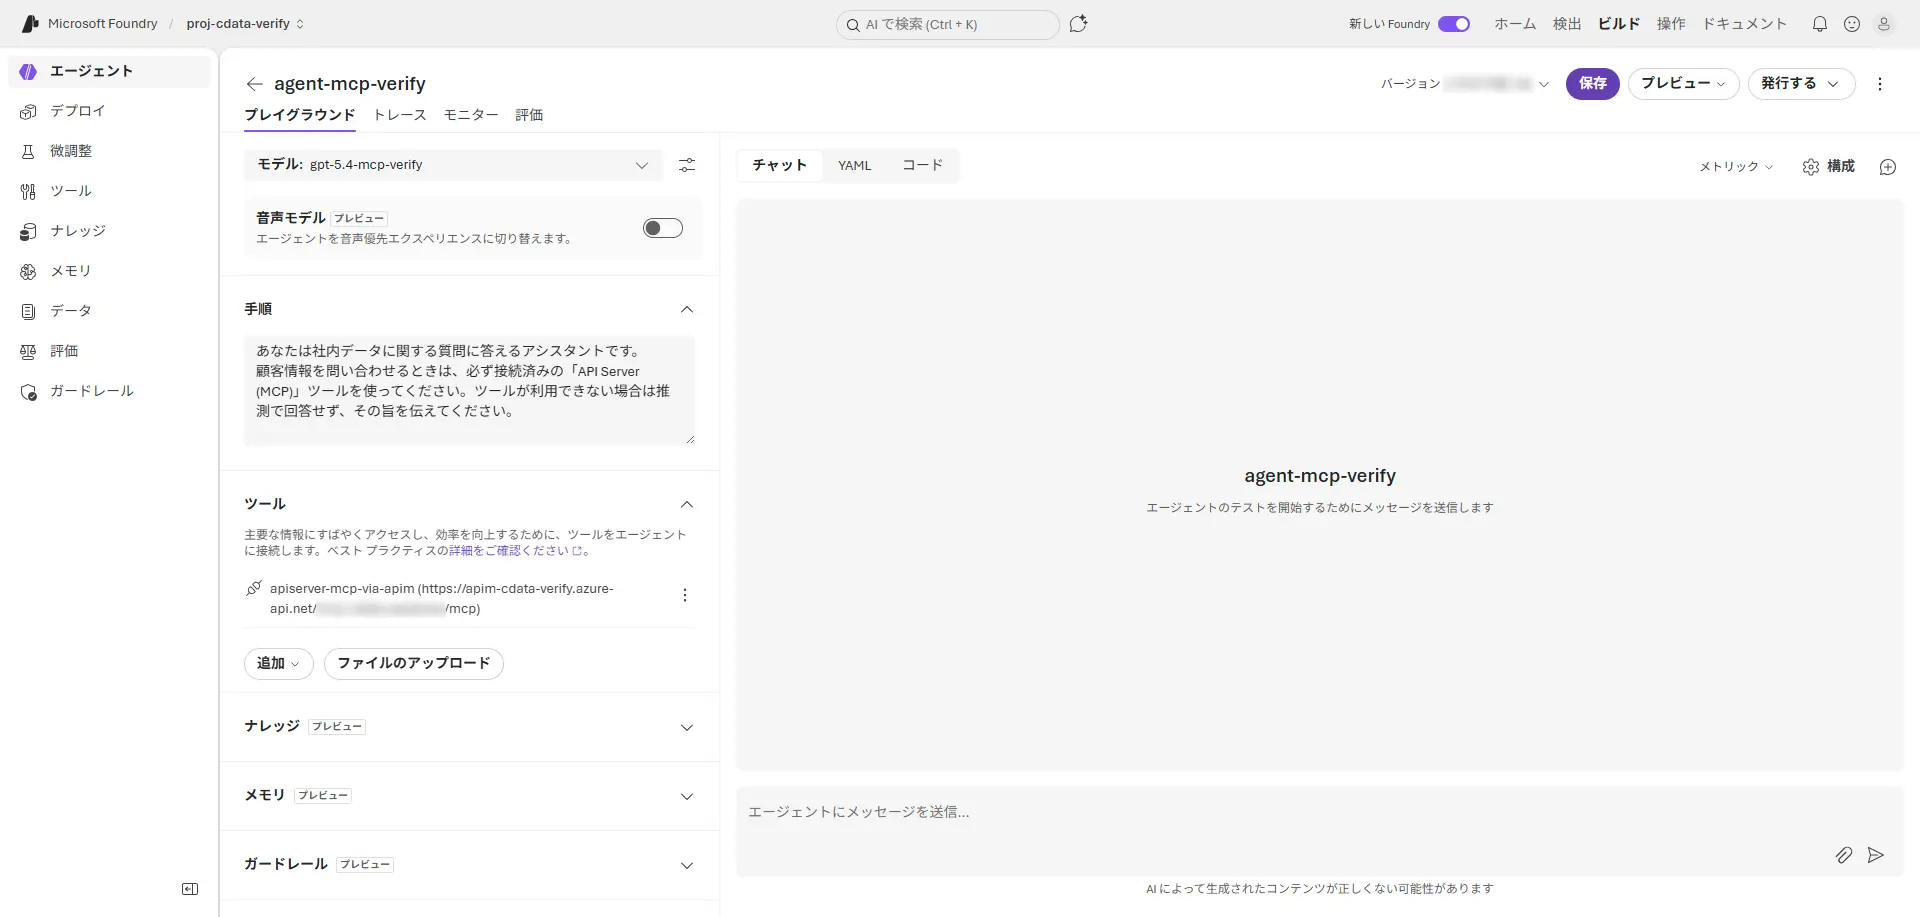This screenshot has height=917, width=1920.
Task: Open ドキュメント in top navigation
Action: coord(1745,24)
